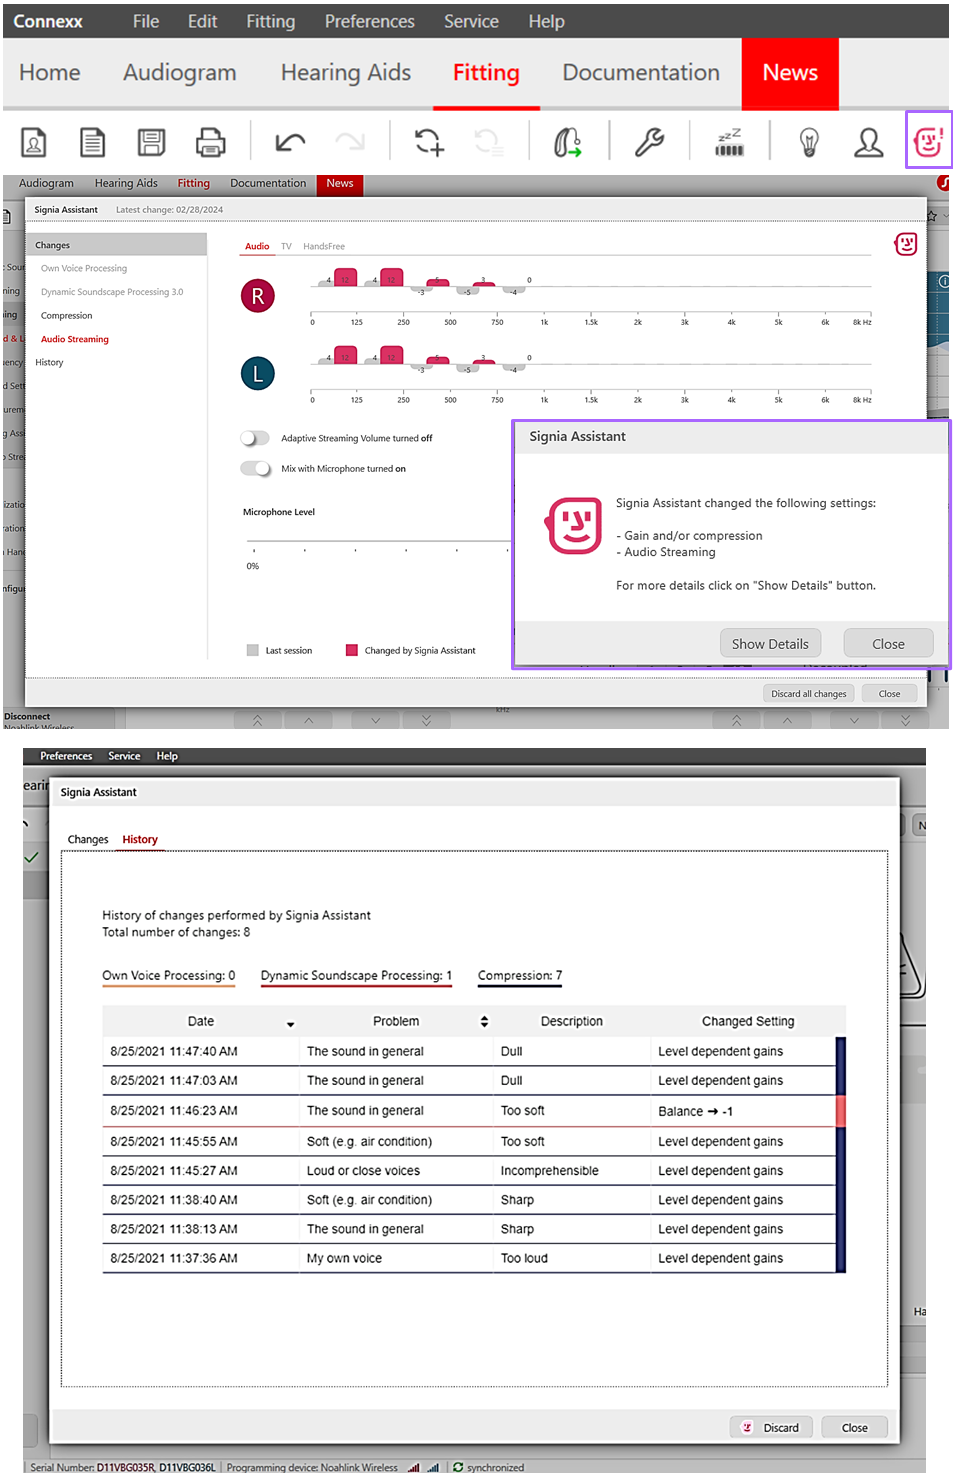Open Signia Assistant icon in main toolbar
Viewport: 955px width, 1476px height.
pyautogui.click(x=929, y=141)
